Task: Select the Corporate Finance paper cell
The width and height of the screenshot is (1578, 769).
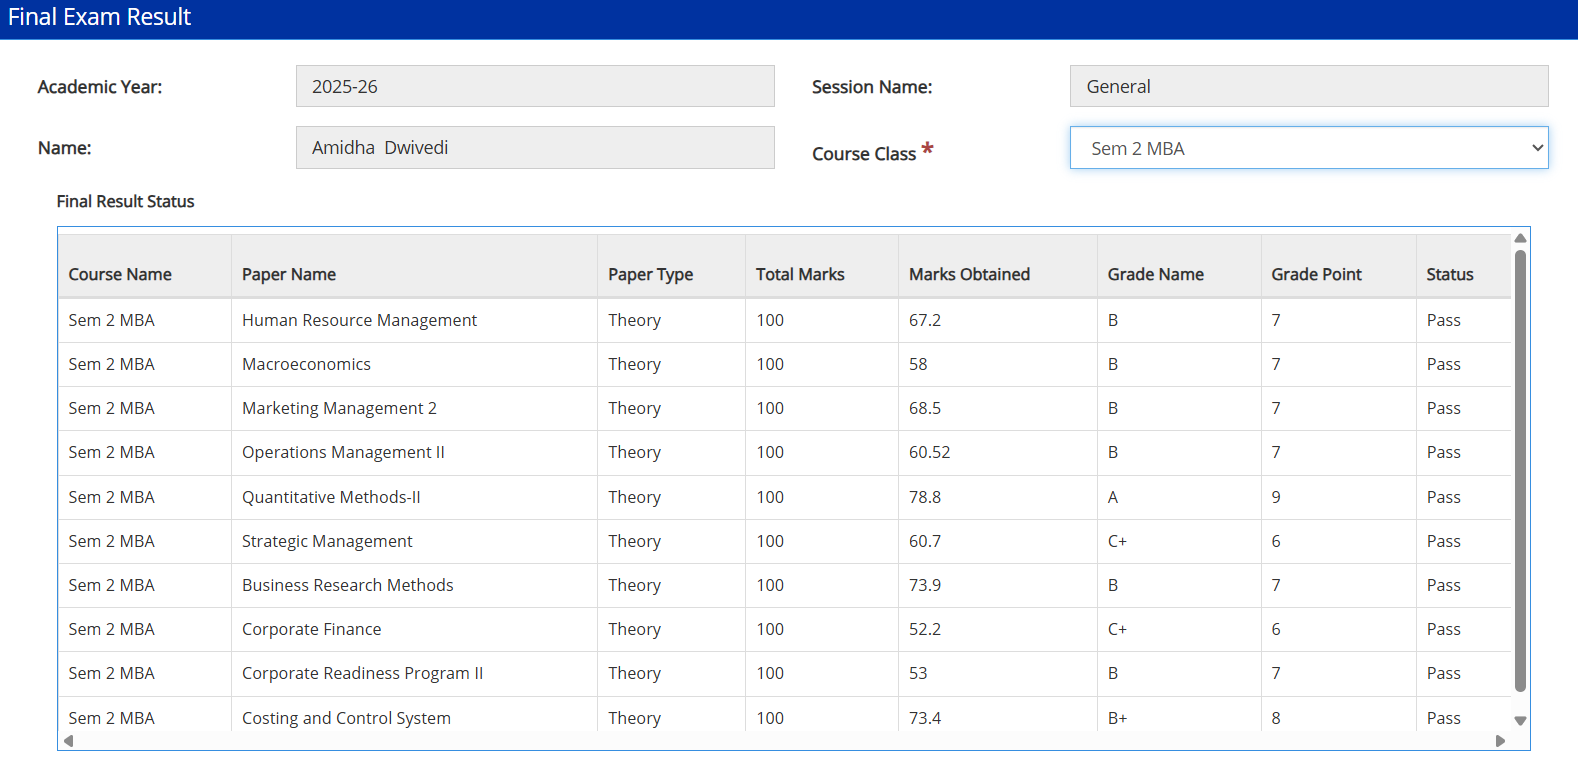Action: [311, 629]
